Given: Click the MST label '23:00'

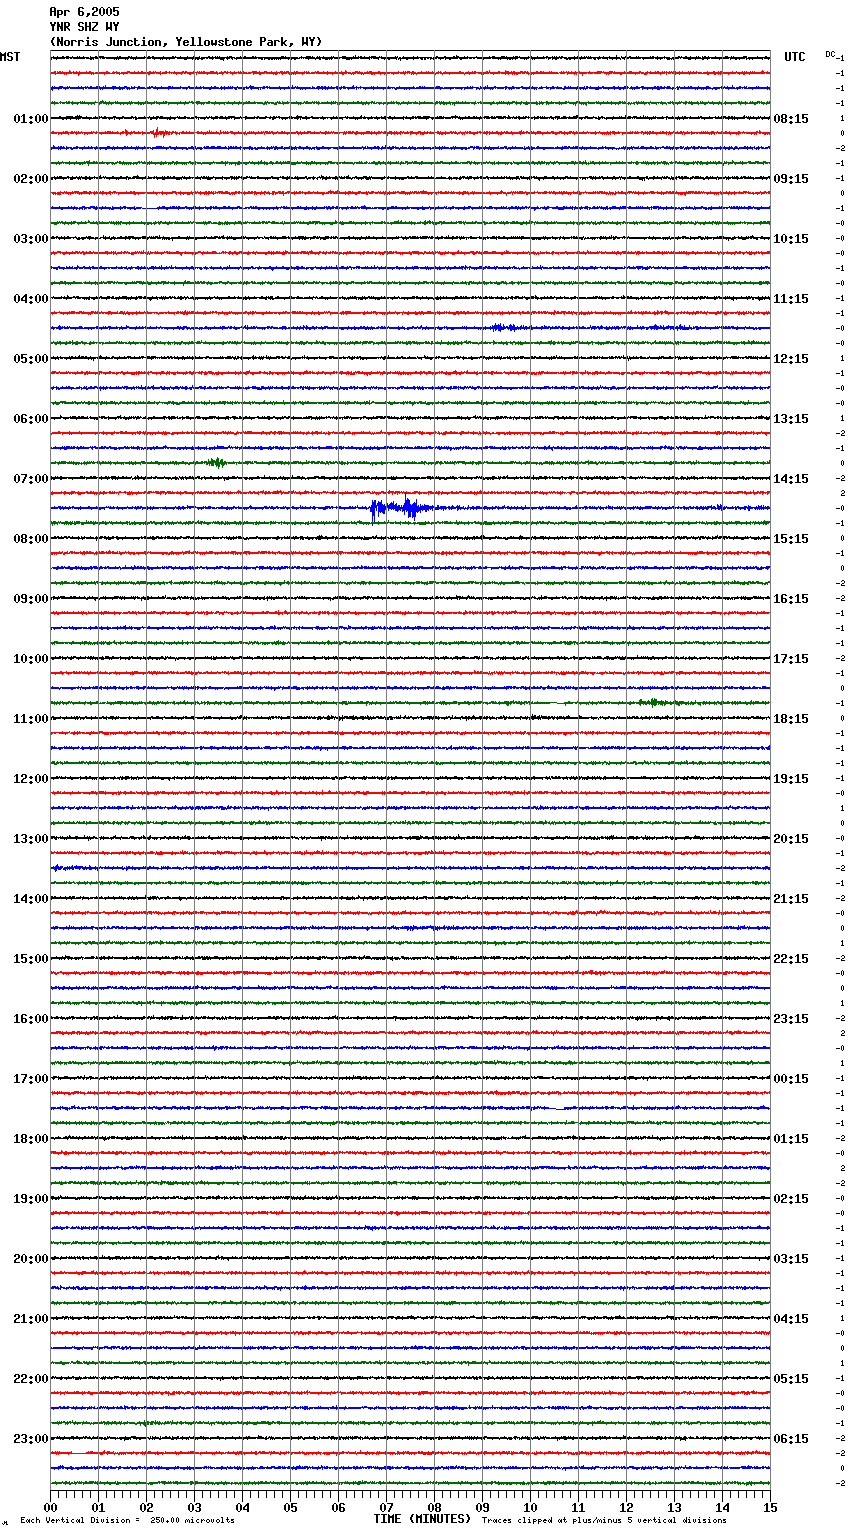Looking at the screenshot, I should coord(31,1439).
